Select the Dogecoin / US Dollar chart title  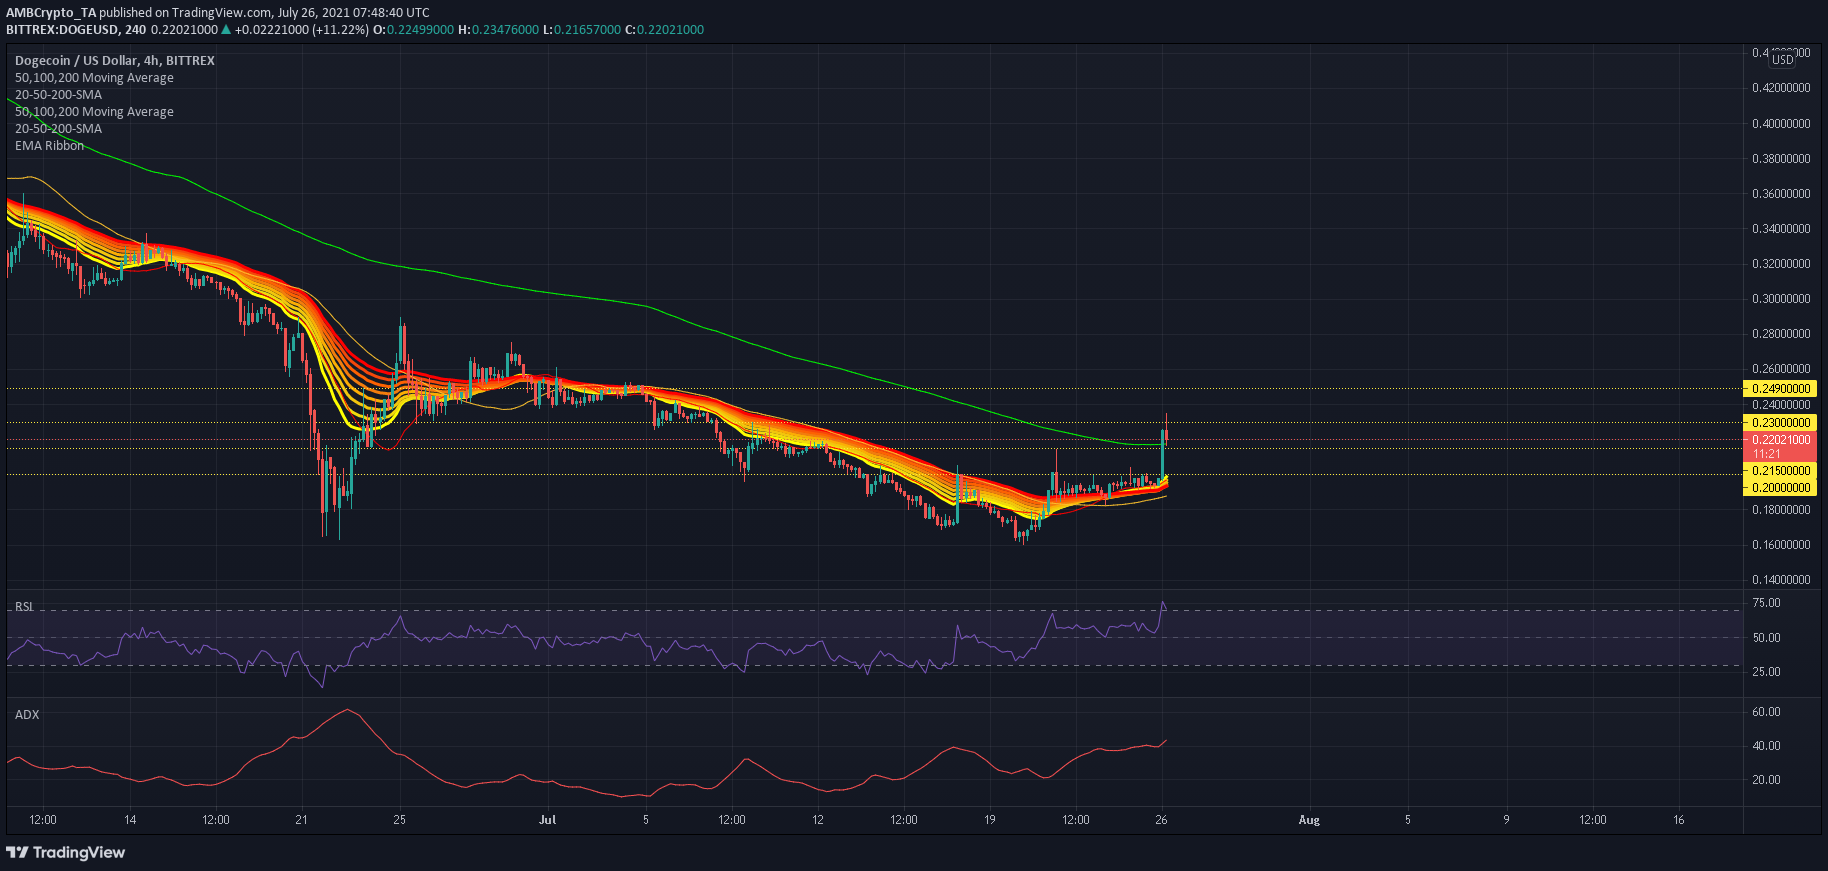[115, 60]
